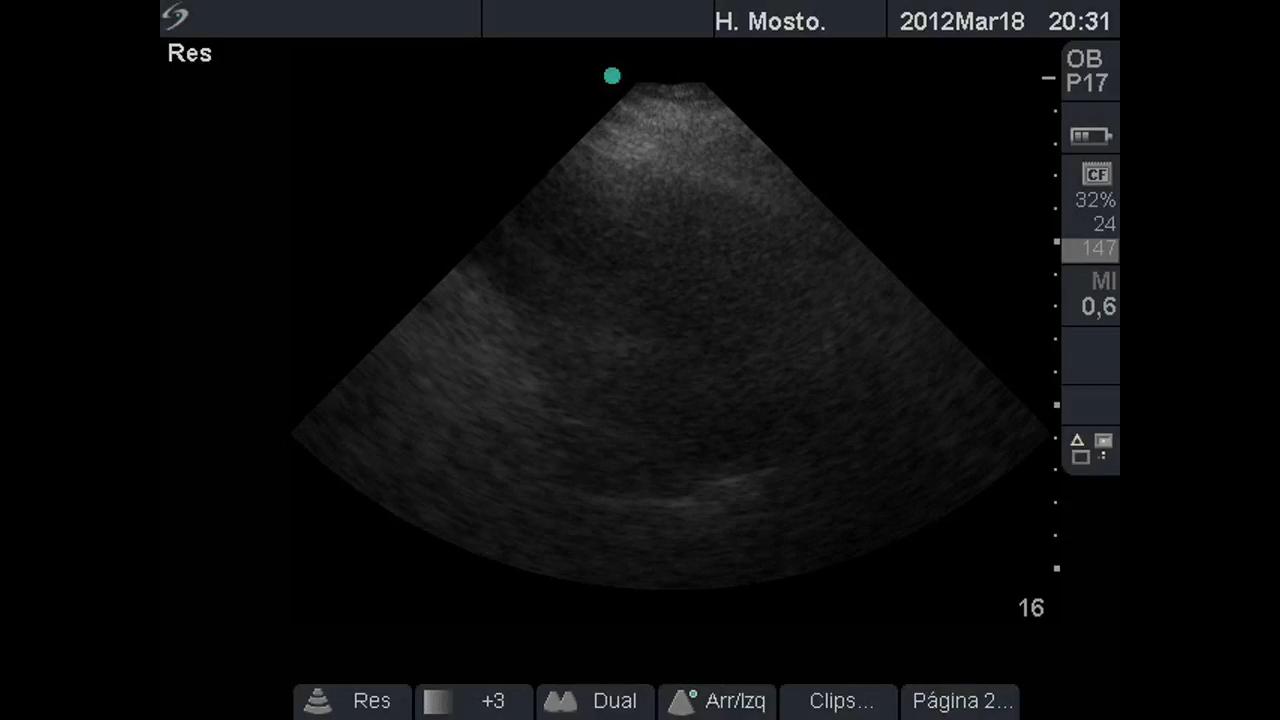1280x720 pixels.
Task: Click the Dual screen icon
Action: (x=560, y=701)
